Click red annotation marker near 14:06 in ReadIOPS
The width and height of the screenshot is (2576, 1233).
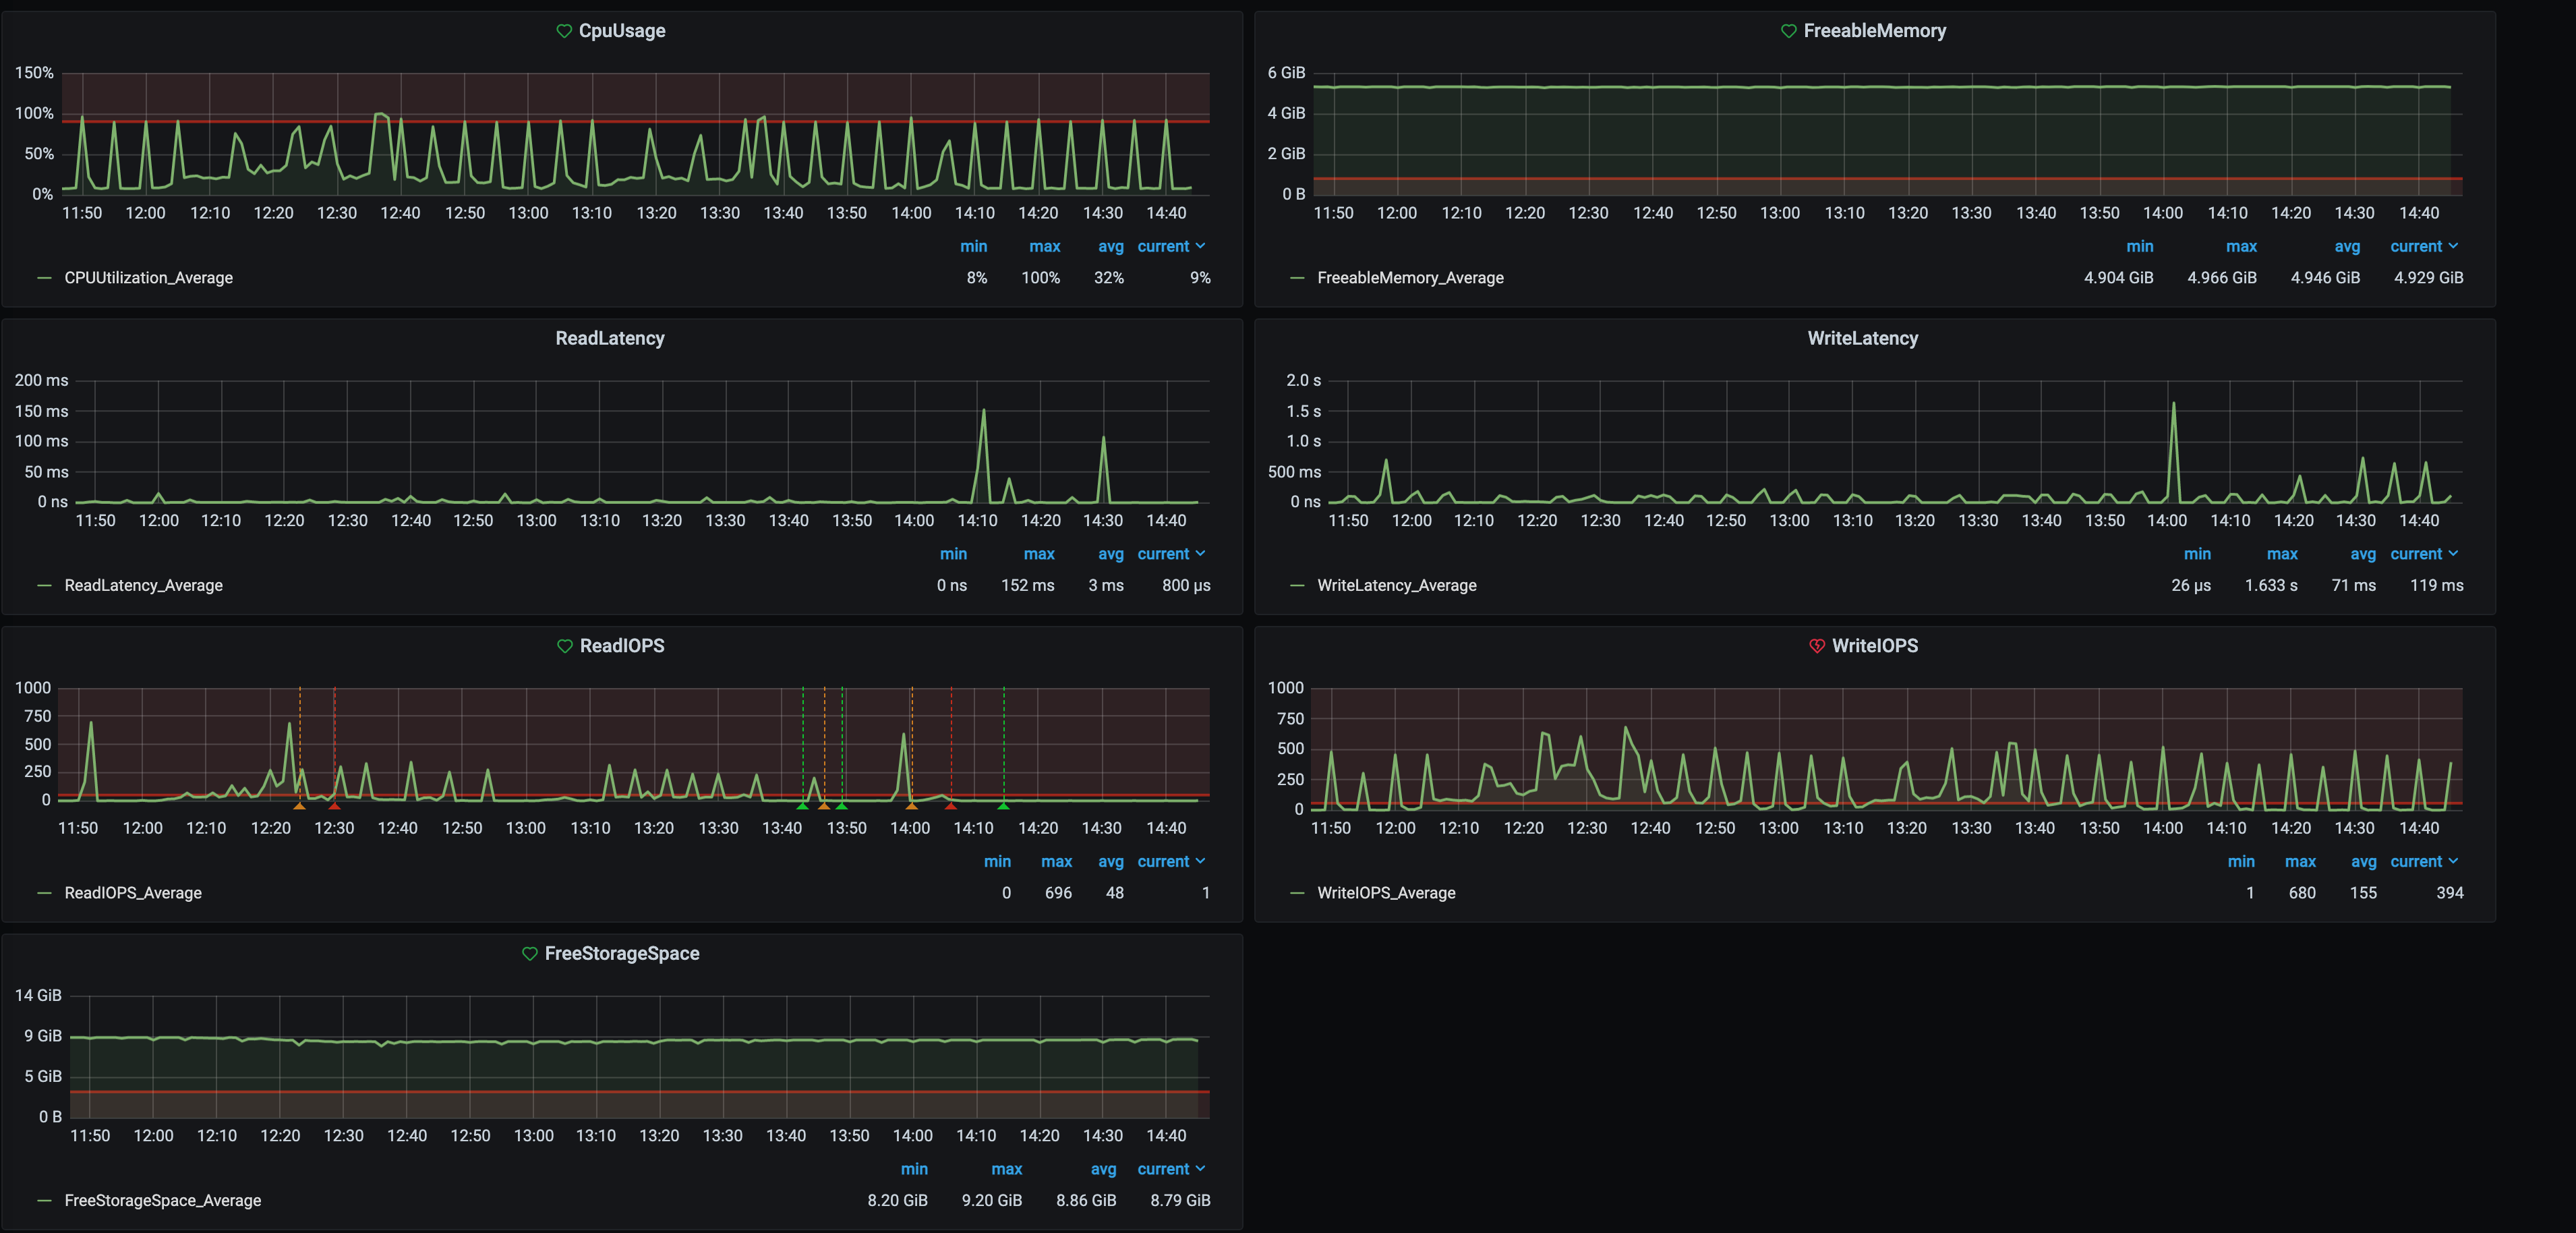[x=950, y=806]
